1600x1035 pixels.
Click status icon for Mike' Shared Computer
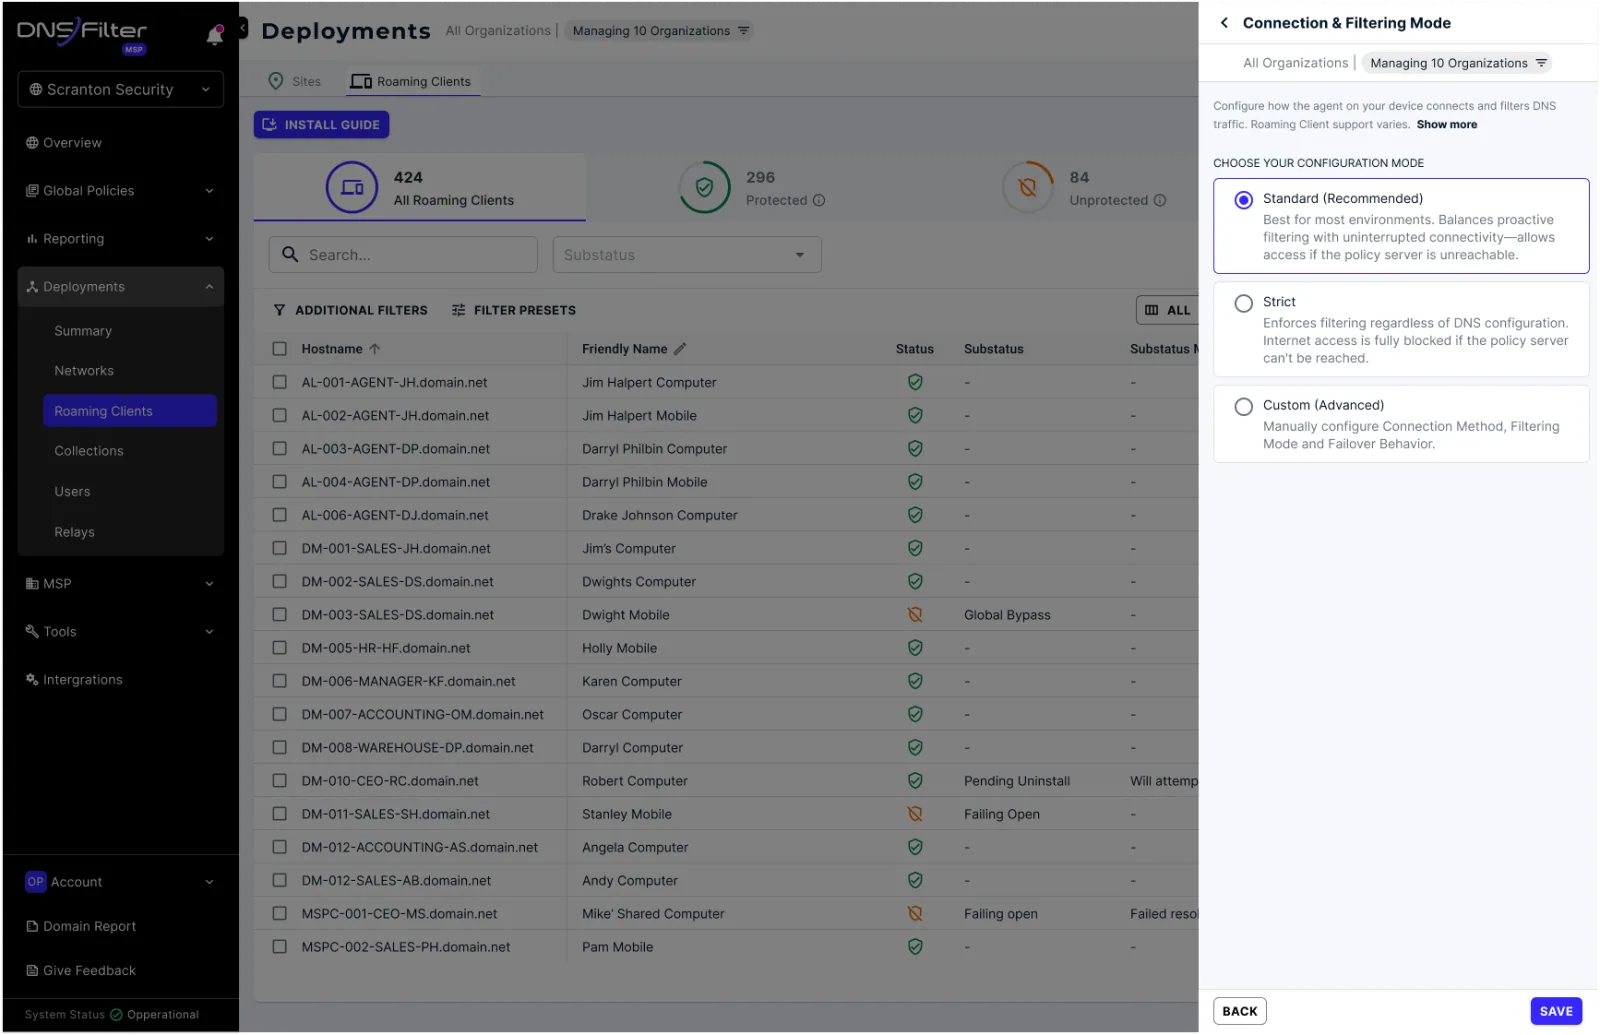[915, 913]
